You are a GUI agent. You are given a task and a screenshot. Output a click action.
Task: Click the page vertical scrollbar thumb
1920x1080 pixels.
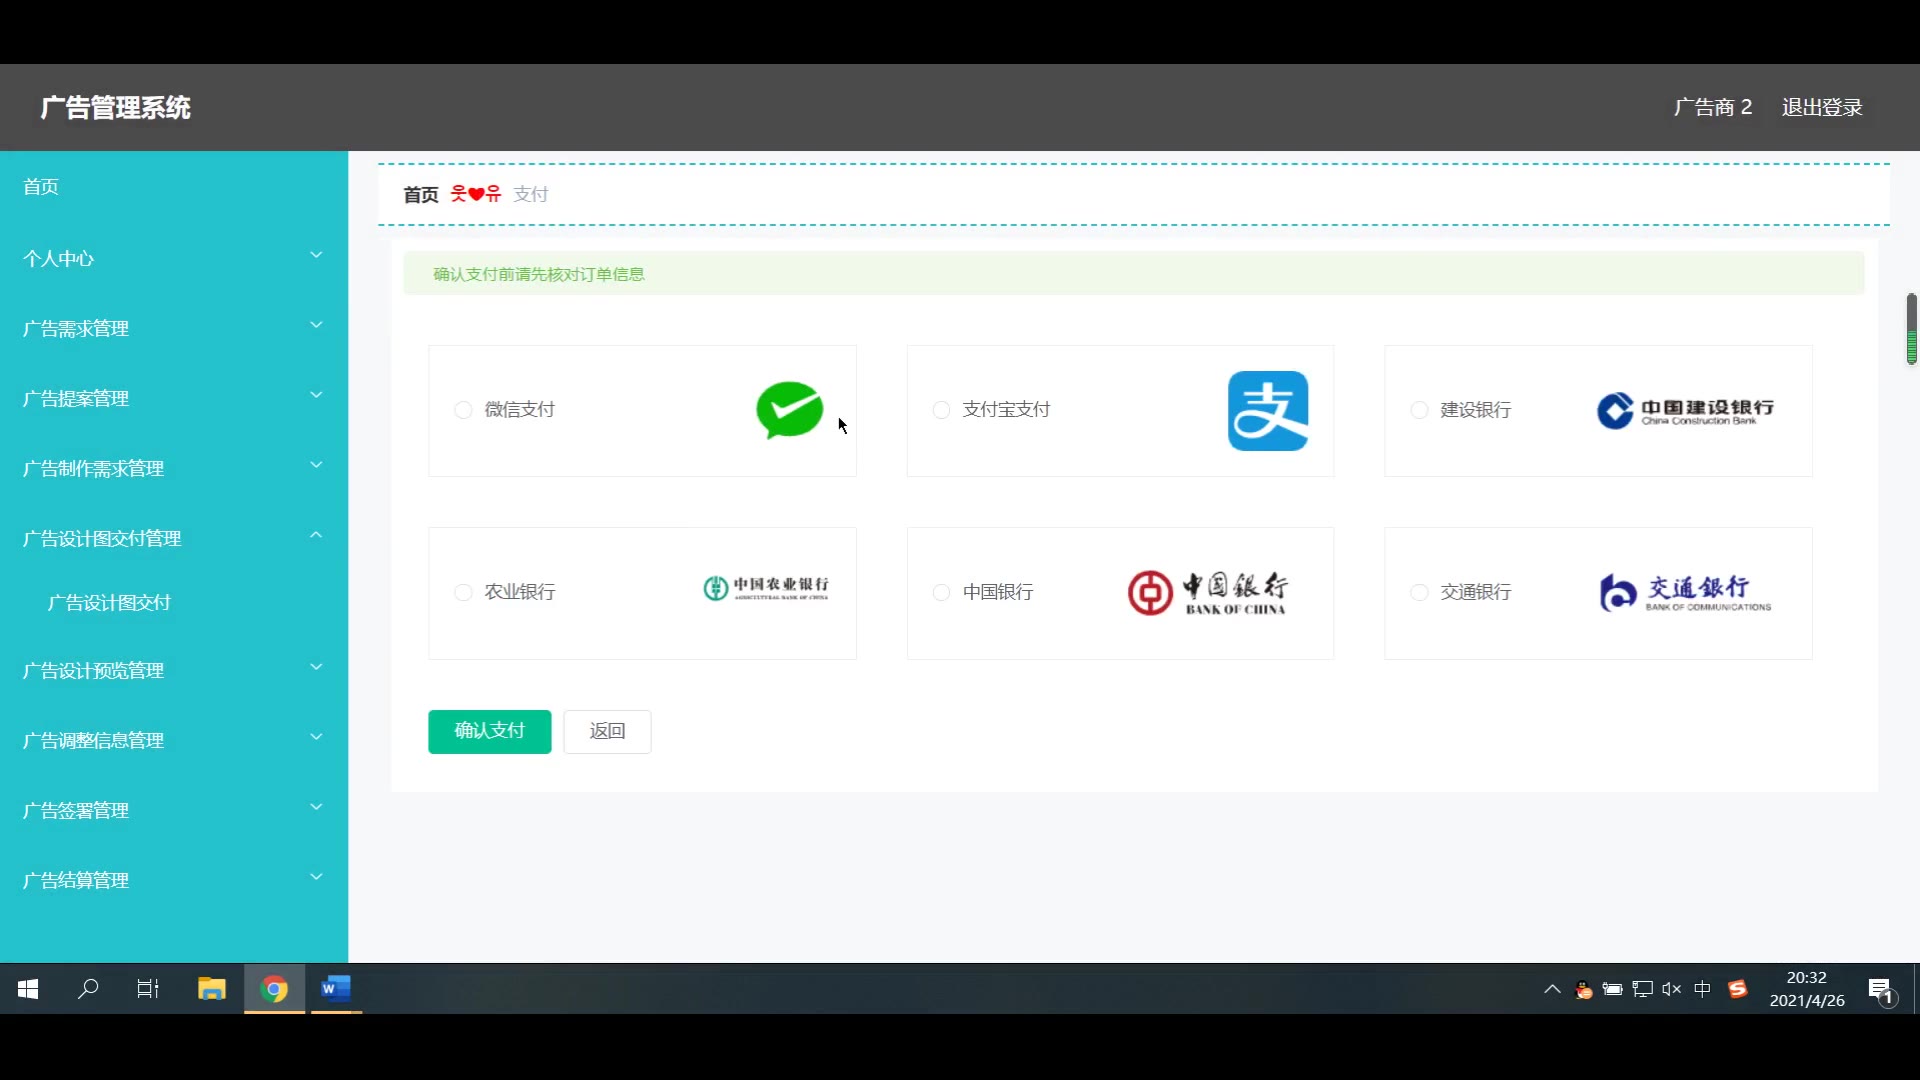pyautogui.click(x=1912, y=329)
